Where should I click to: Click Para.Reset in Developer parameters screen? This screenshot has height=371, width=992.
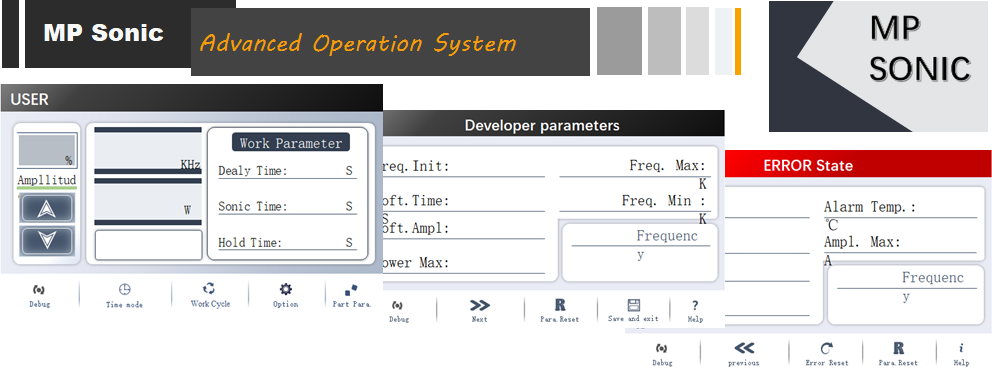point(560,305)
